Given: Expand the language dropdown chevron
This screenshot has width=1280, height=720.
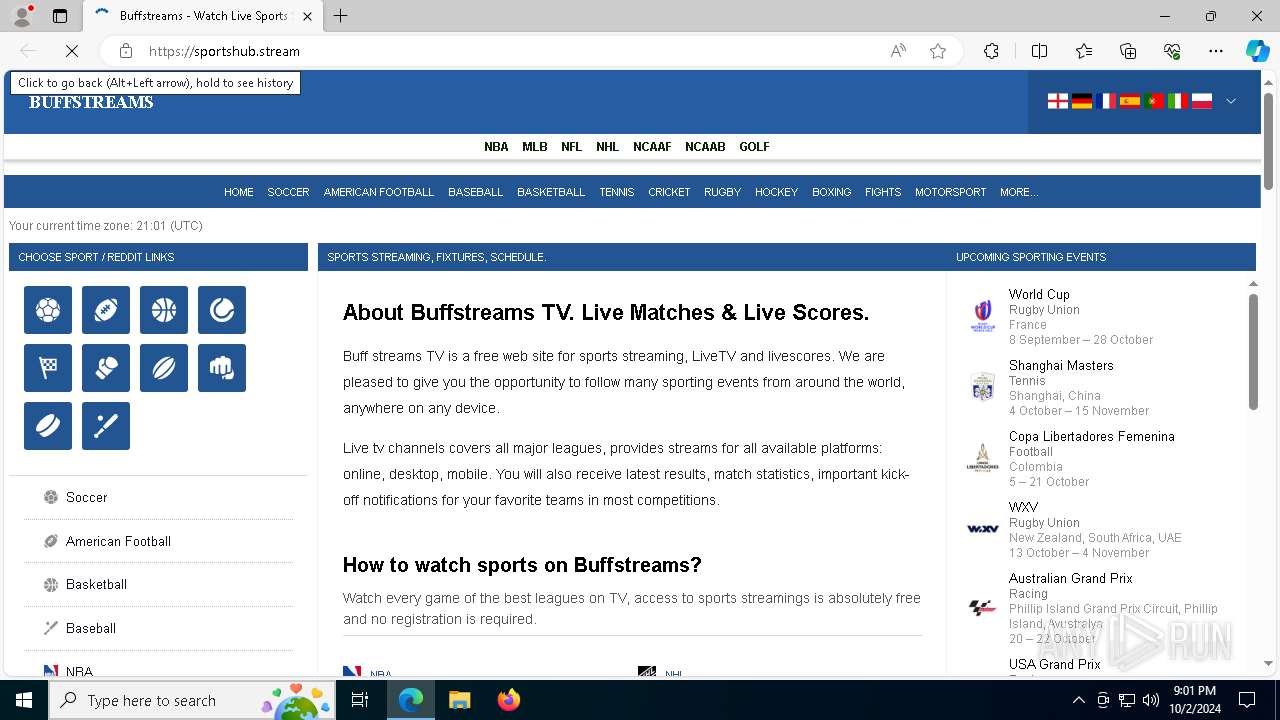Looking at the screenshot, I should tap(1231, 101).
